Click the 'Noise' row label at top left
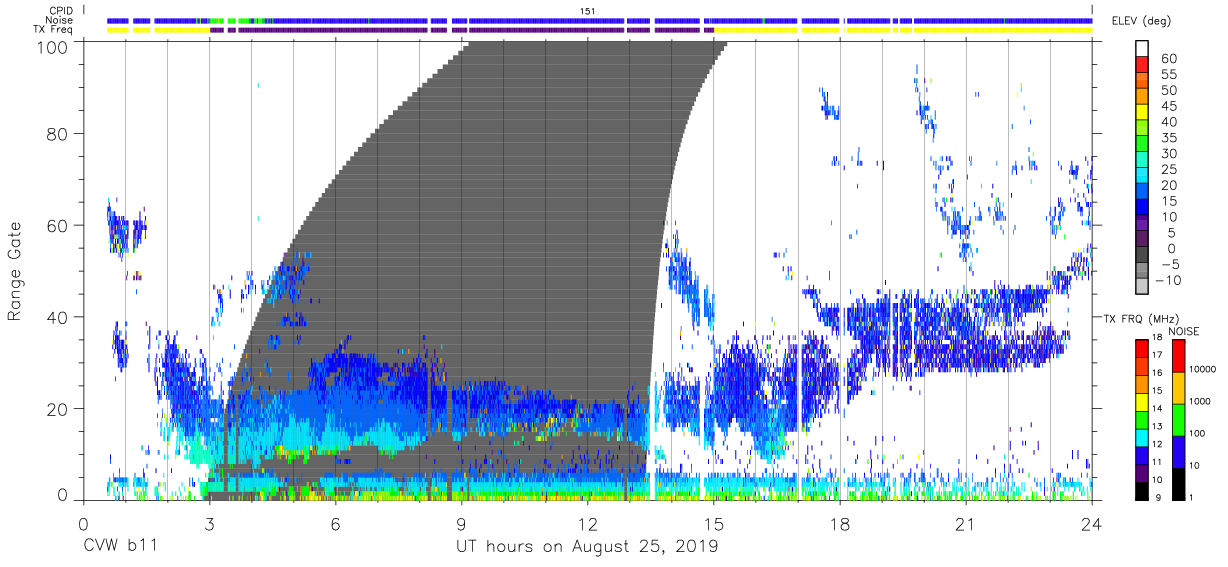Screen dimensions: 1228x567 (x=59, y=20)
